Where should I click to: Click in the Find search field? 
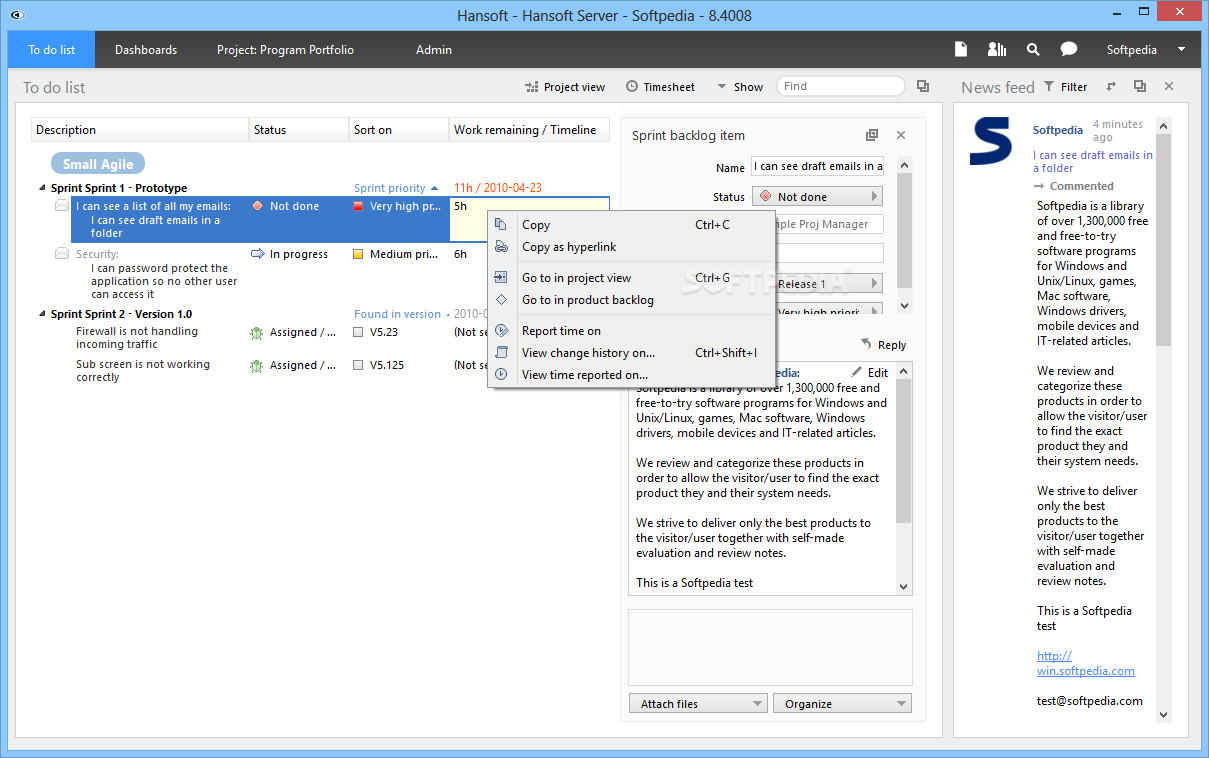pyautogui.click(x=840, y=86)
